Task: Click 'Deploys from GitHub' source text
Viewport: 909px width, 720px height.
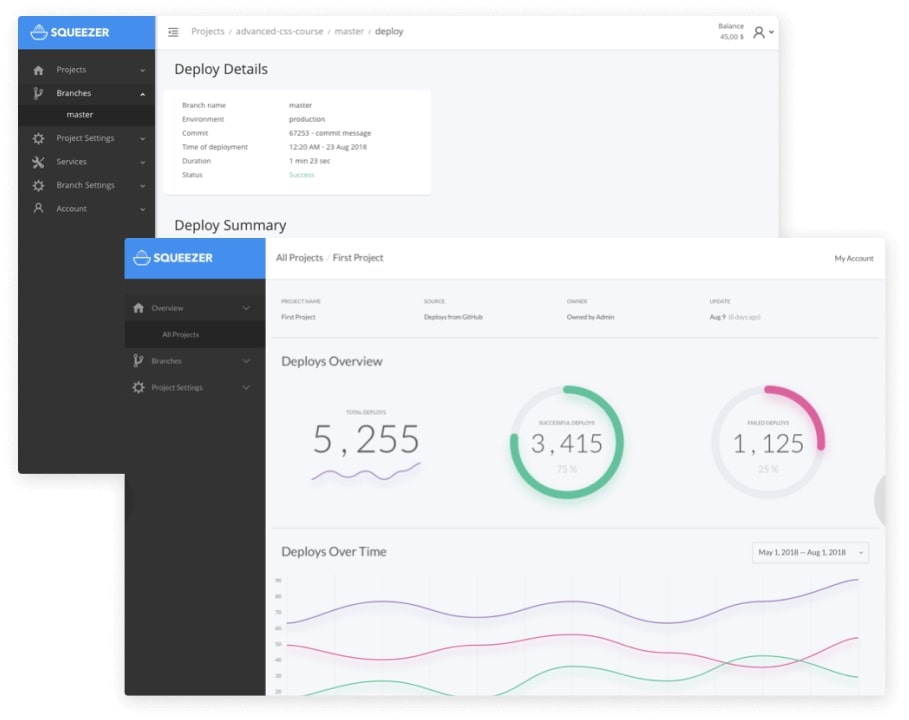Action: click(453, 317)
